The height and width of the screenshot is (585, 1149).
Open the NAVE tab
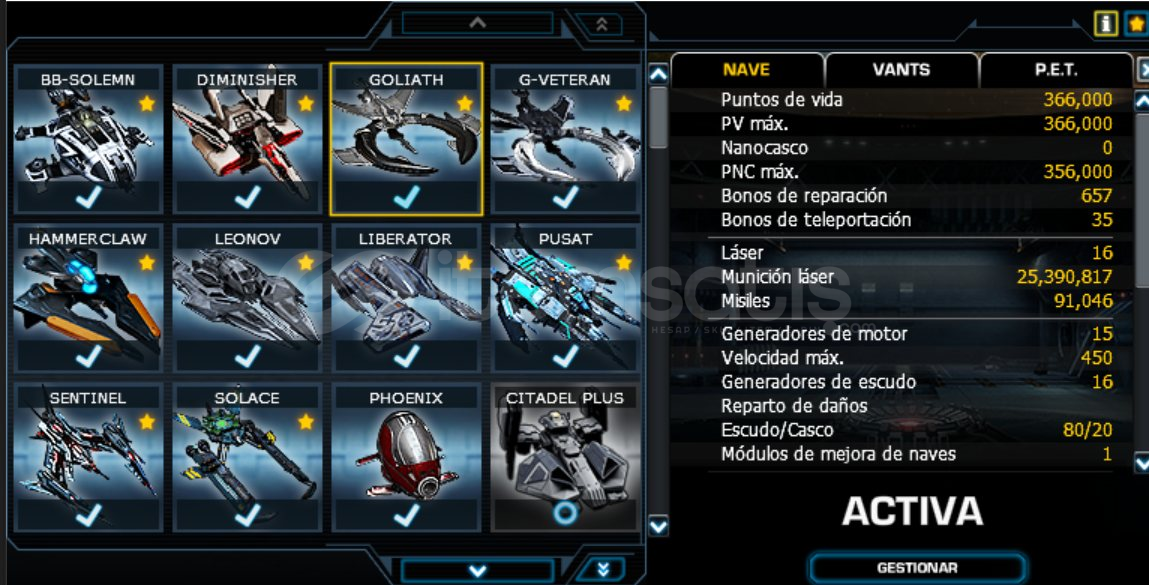coord(746,70)
